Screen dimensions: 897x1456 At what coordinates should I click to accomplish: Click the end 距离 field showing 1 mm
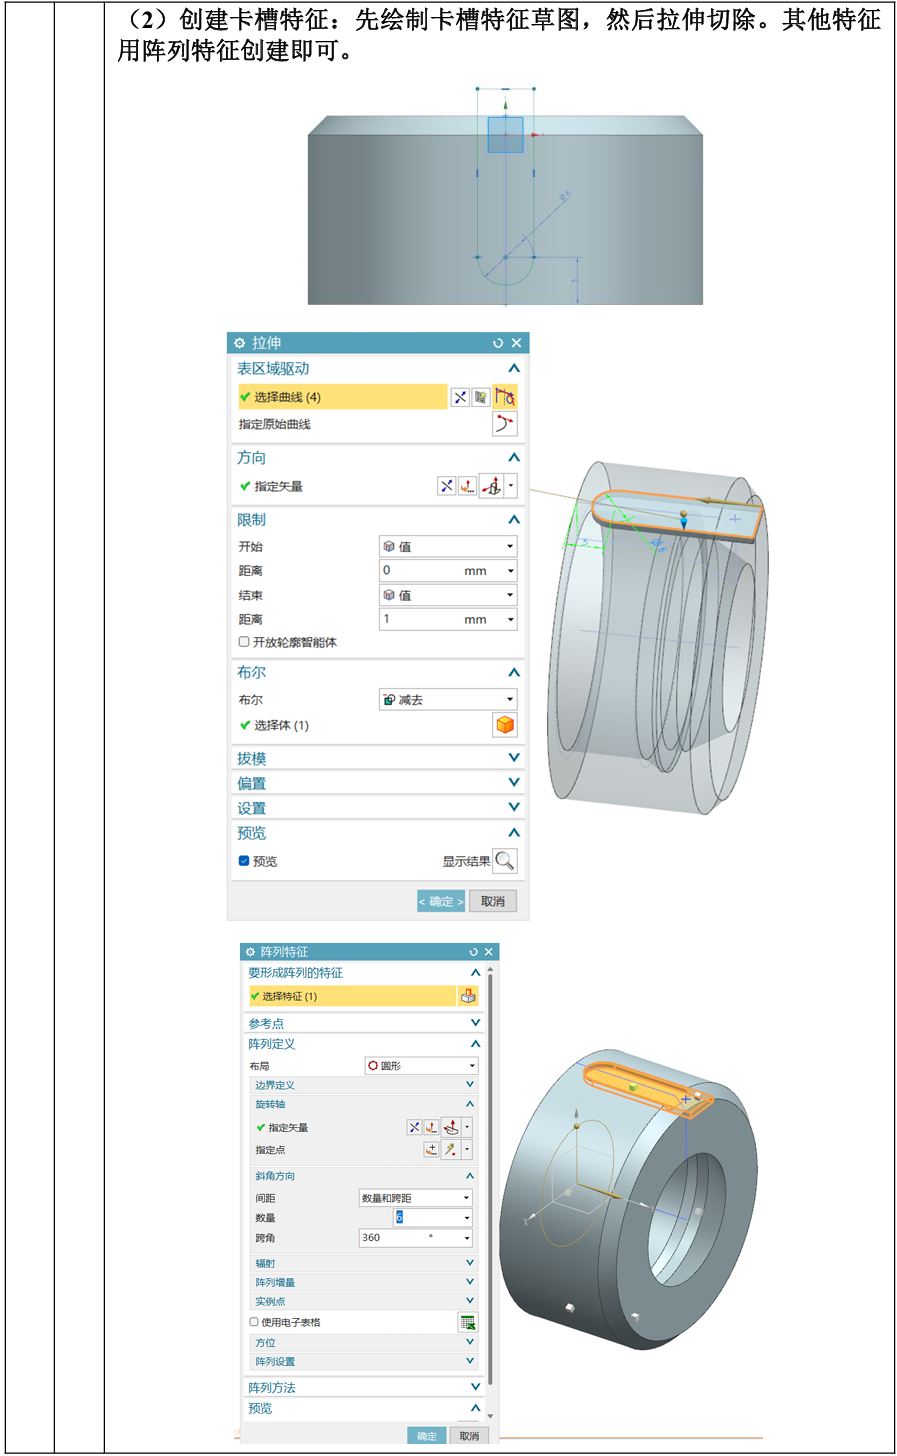[448, 620]
